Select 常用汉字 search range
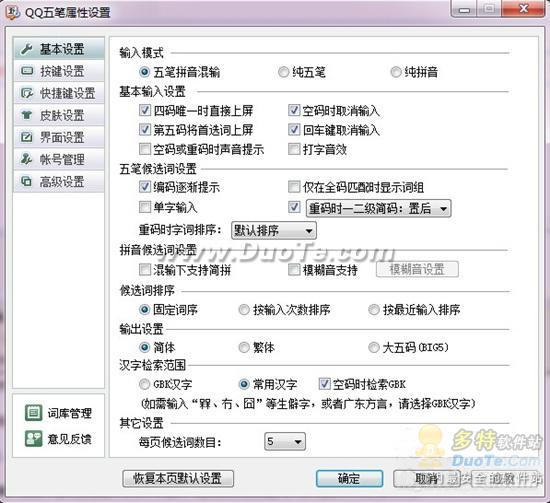 coord(244,384)
